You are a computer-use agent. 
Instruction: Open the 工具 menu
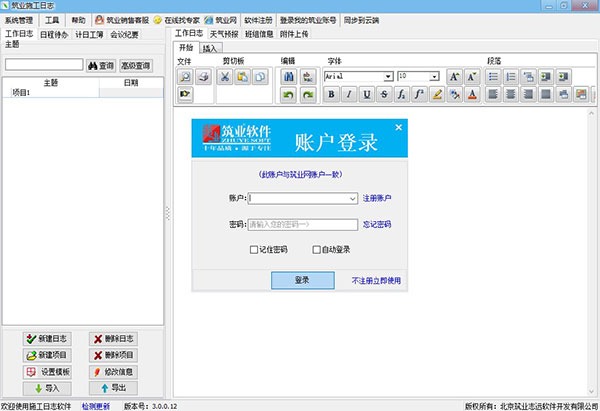pos(52,20)
